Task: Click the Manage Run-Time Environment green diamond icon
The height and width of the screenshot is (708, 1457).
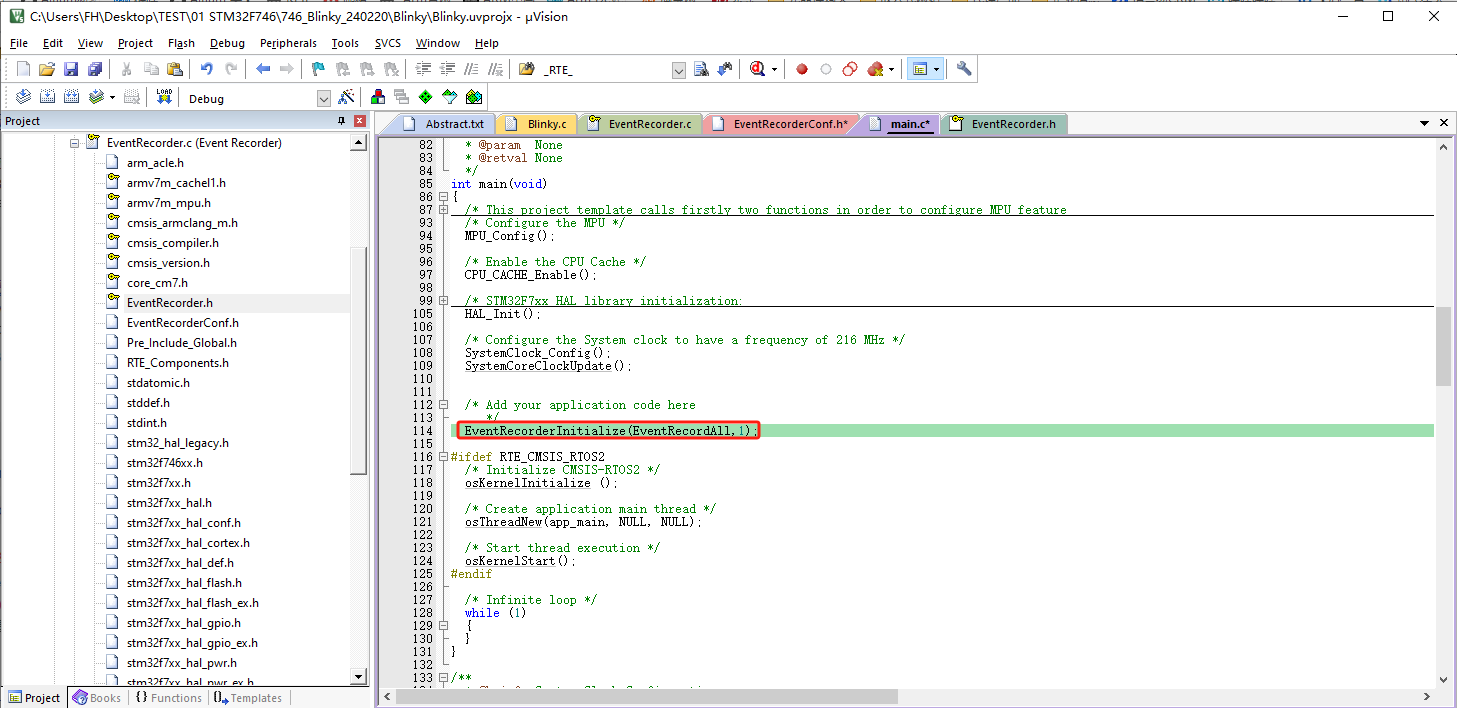Action: coord(425,97)
